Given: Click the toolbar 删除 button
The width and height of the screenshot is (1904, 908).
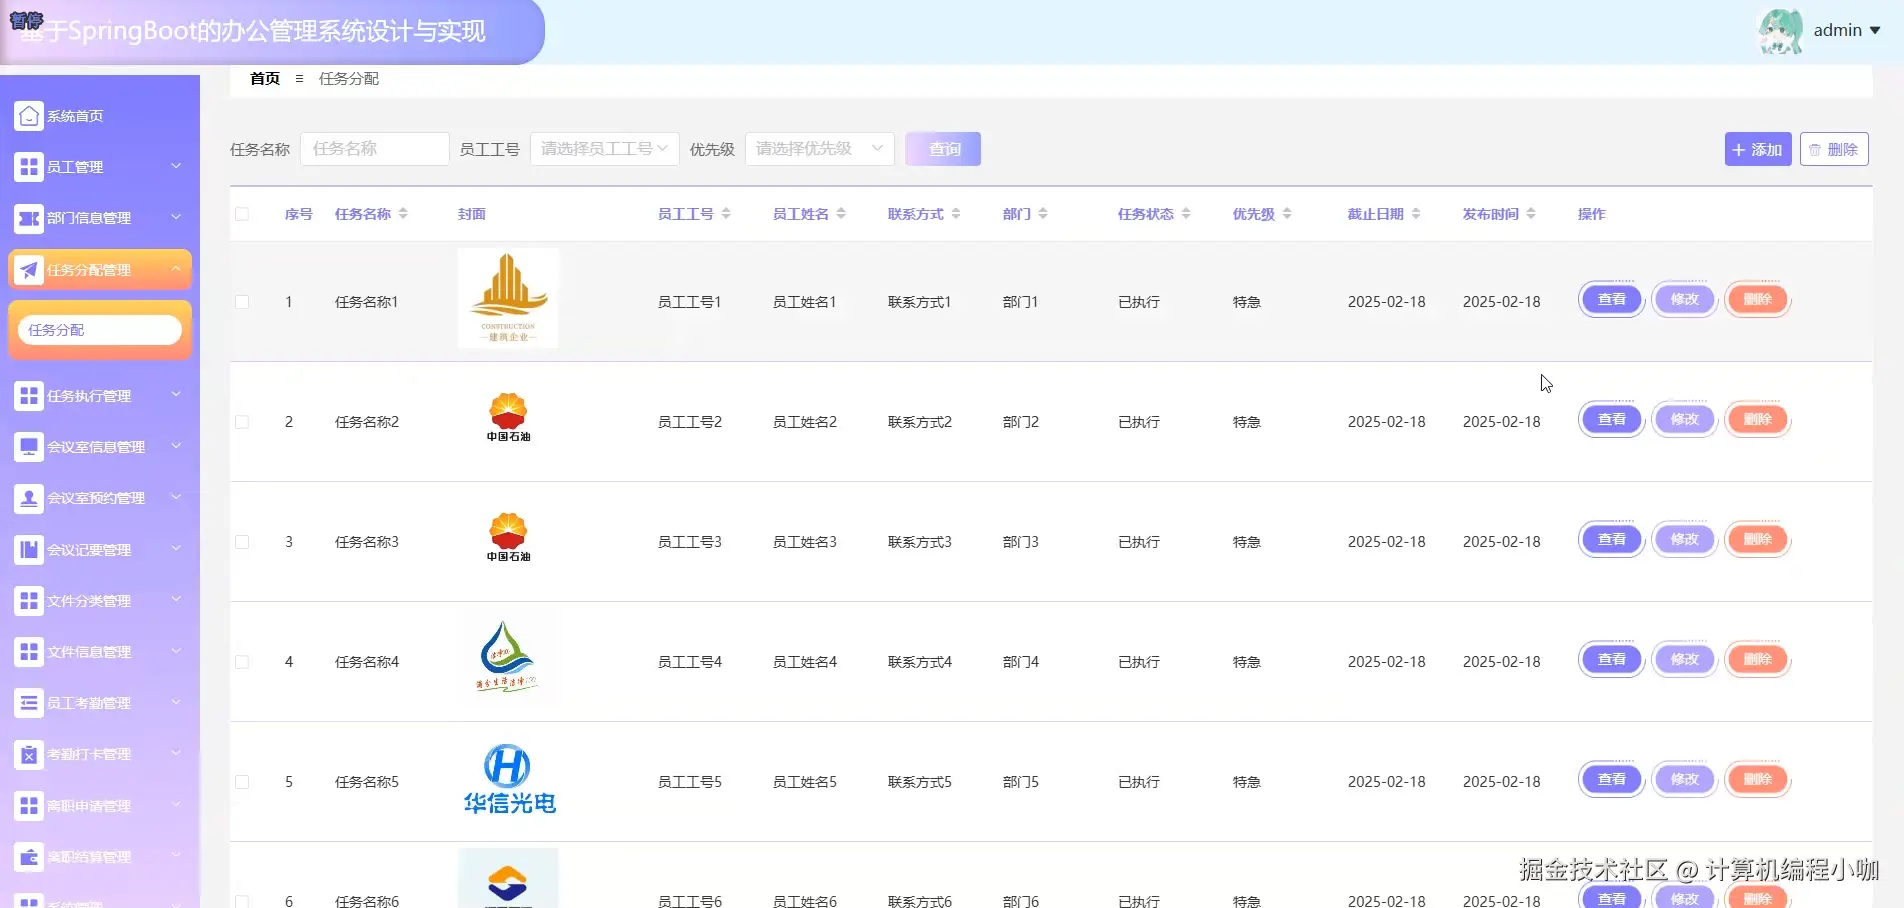Looking at the screenshot, I should (x=1834, y=149).
